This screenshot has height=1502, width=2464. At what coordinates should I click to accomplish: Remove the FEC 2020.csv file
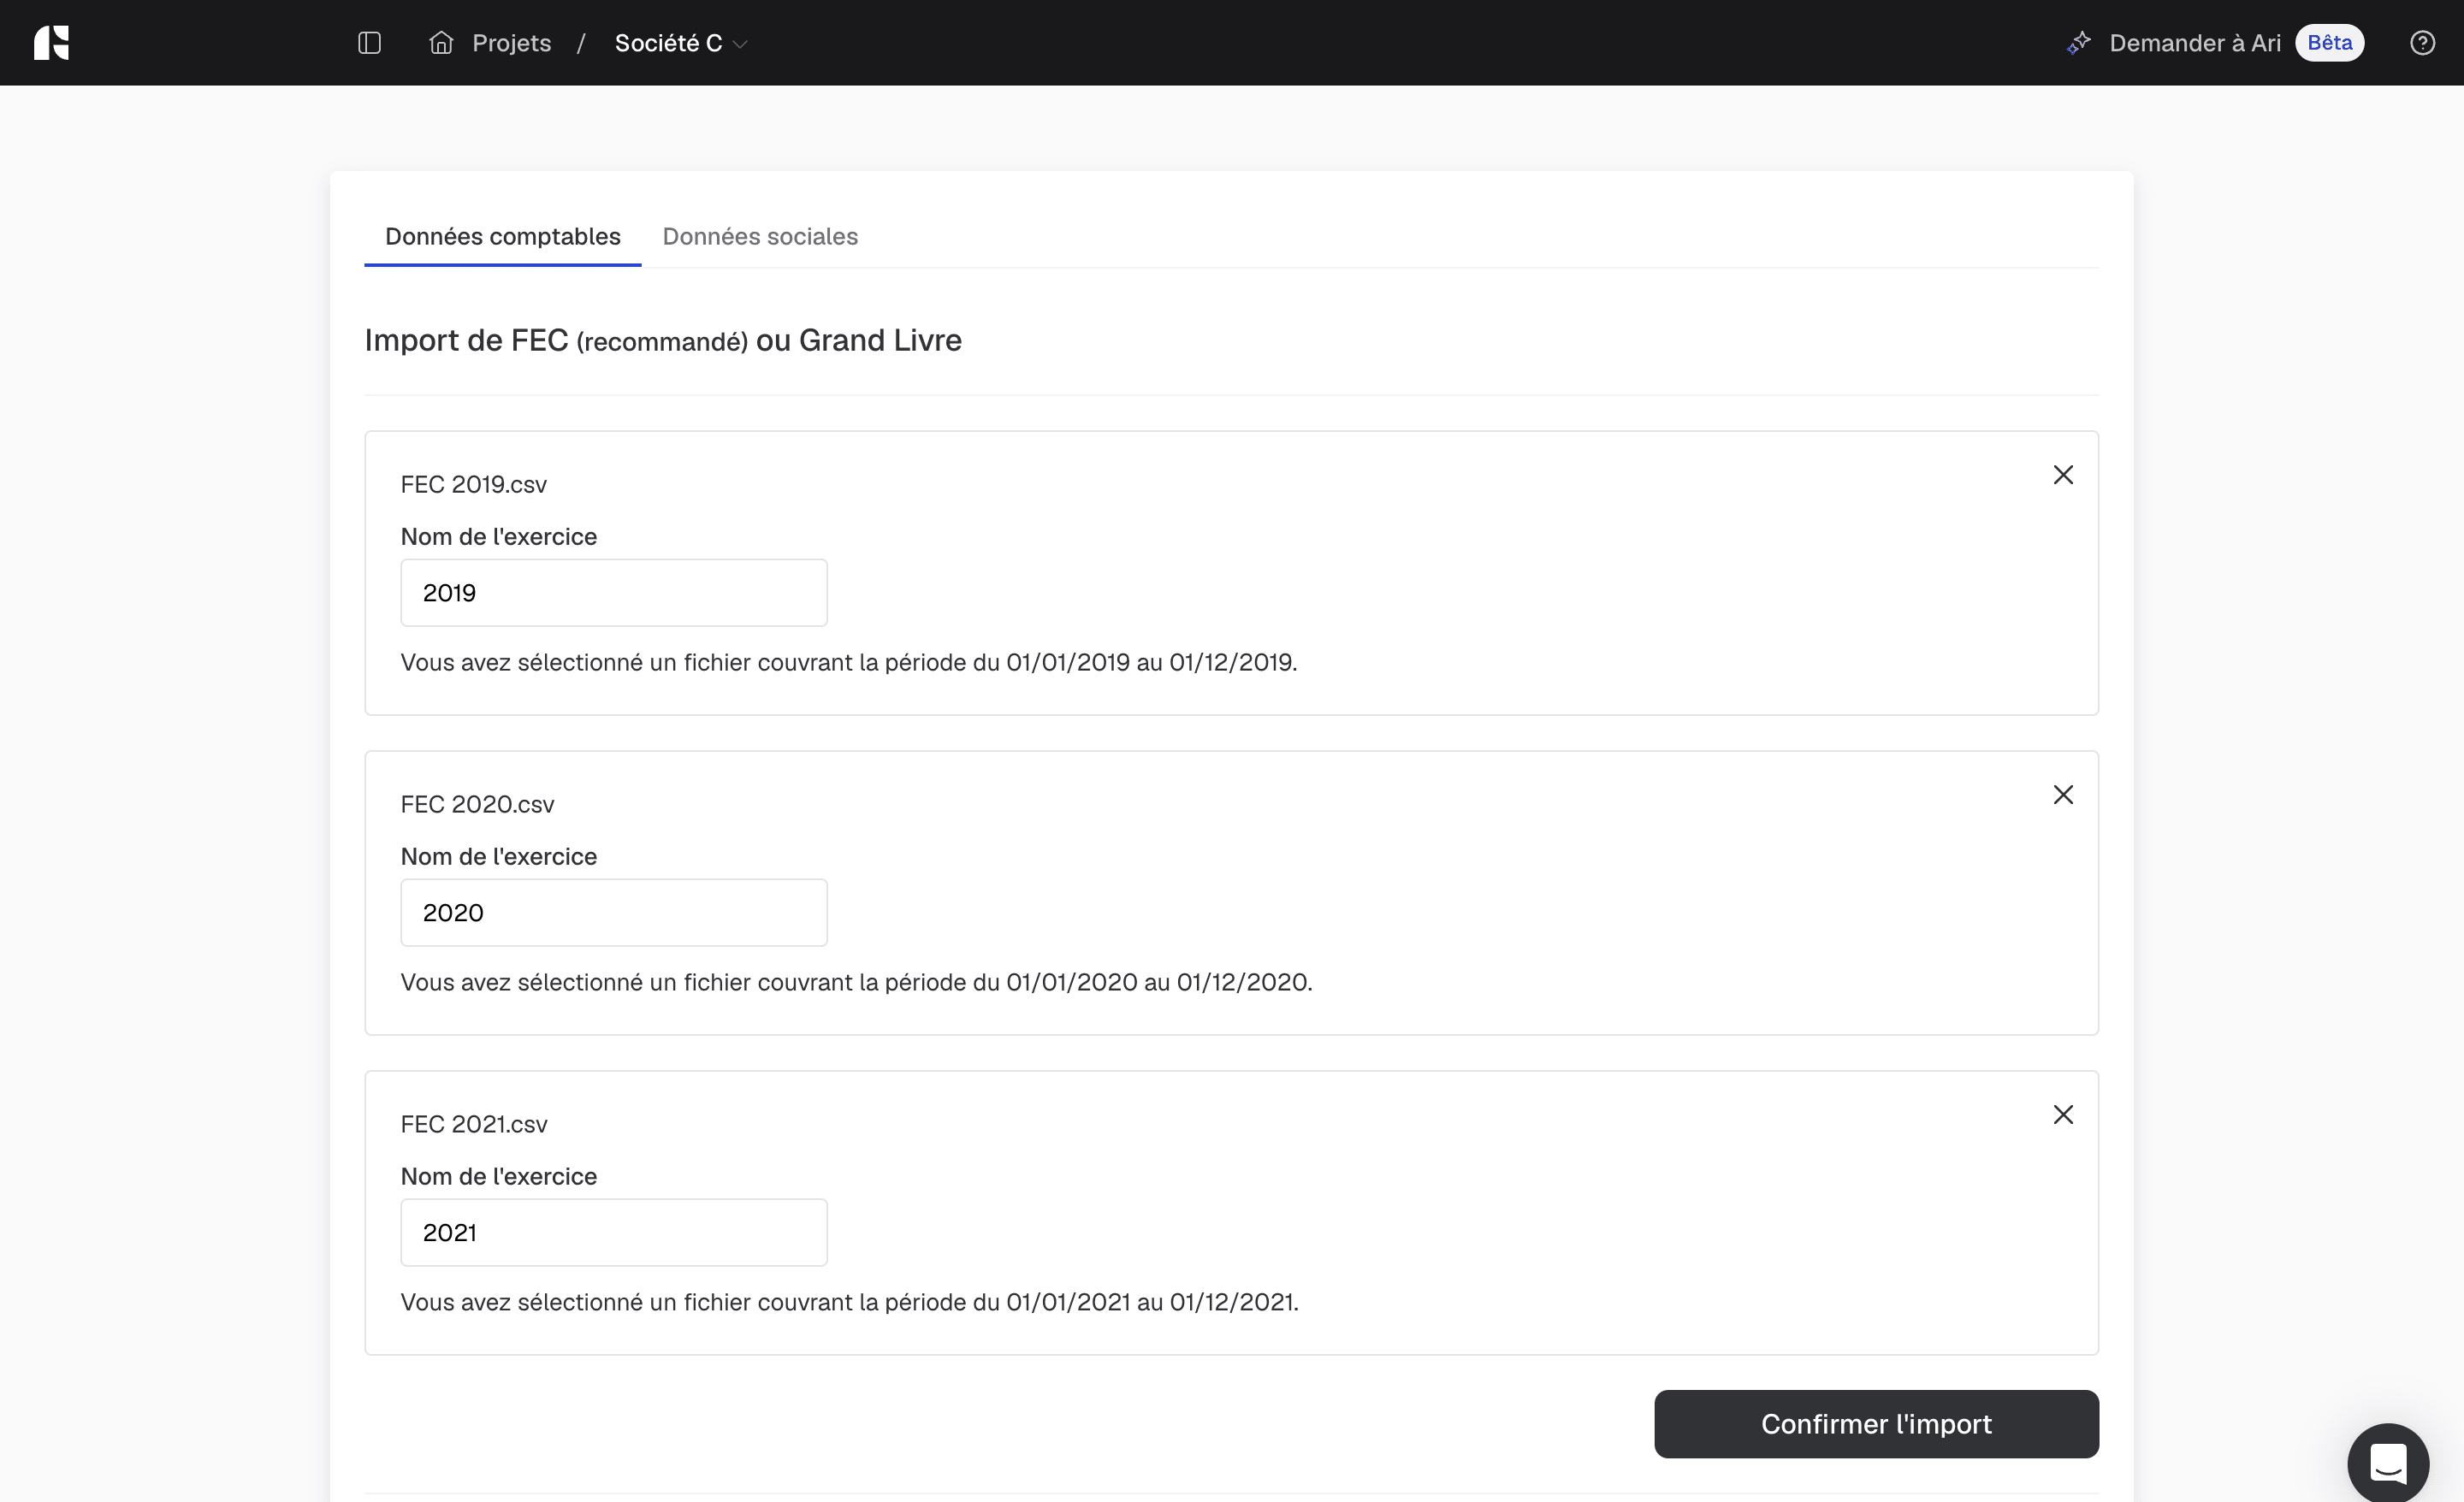point(2063,795)
